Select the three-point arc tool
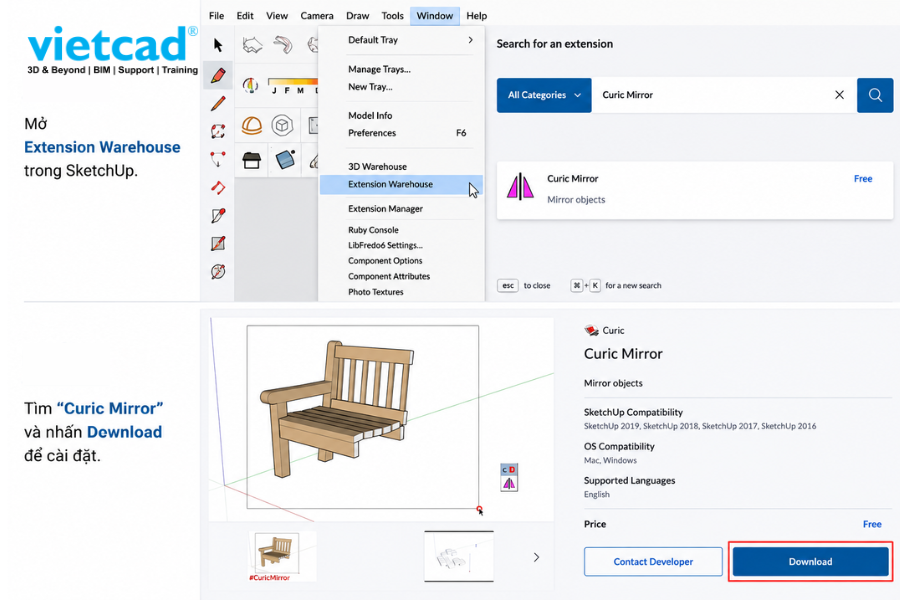Viewport: 900px width, 600px height. [x=218, y=159]
